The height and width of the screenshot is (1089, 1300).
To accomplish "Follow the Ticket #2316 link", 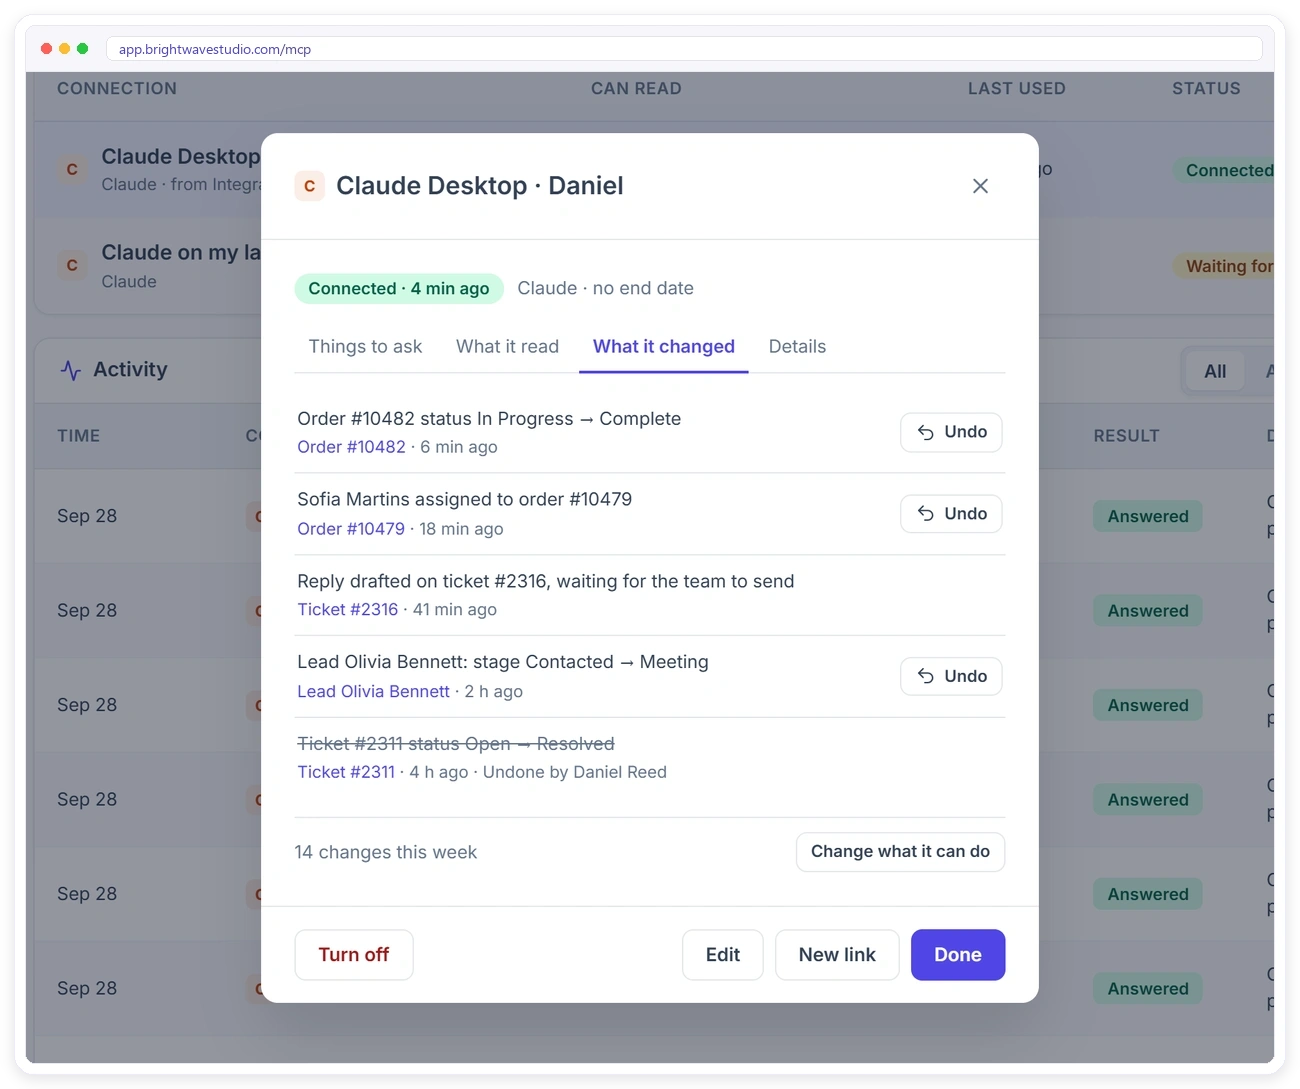I will pos(347,610).
